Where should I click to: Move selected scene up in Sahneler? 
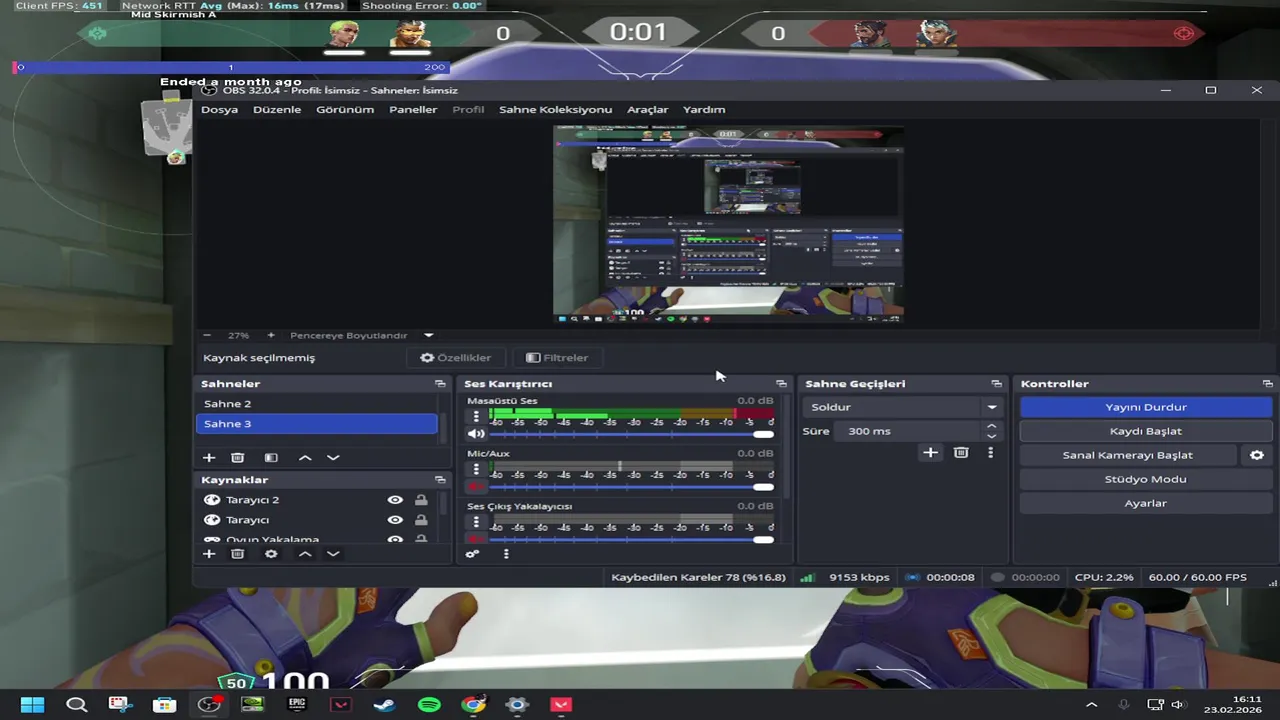tap(305, 457)
